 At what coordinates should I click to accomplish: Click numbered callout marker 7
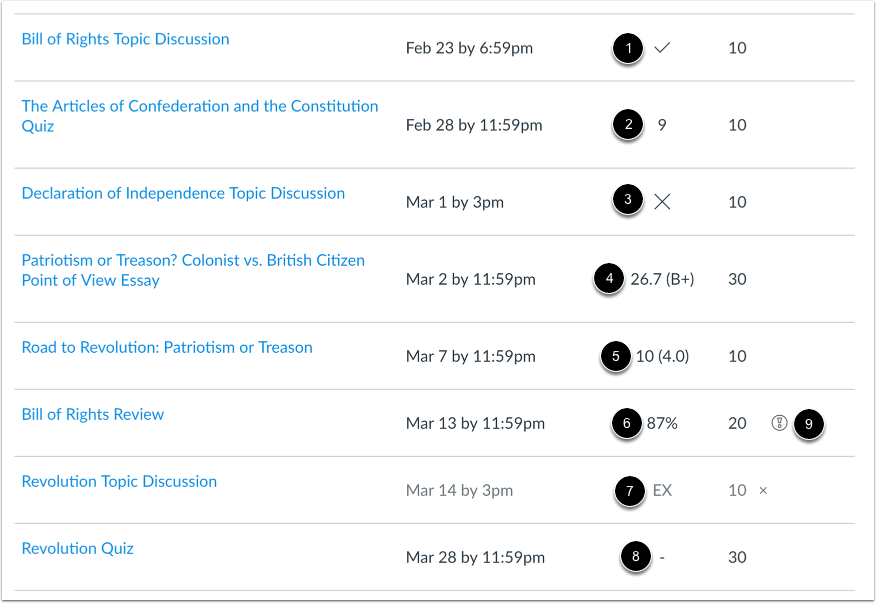630,491
